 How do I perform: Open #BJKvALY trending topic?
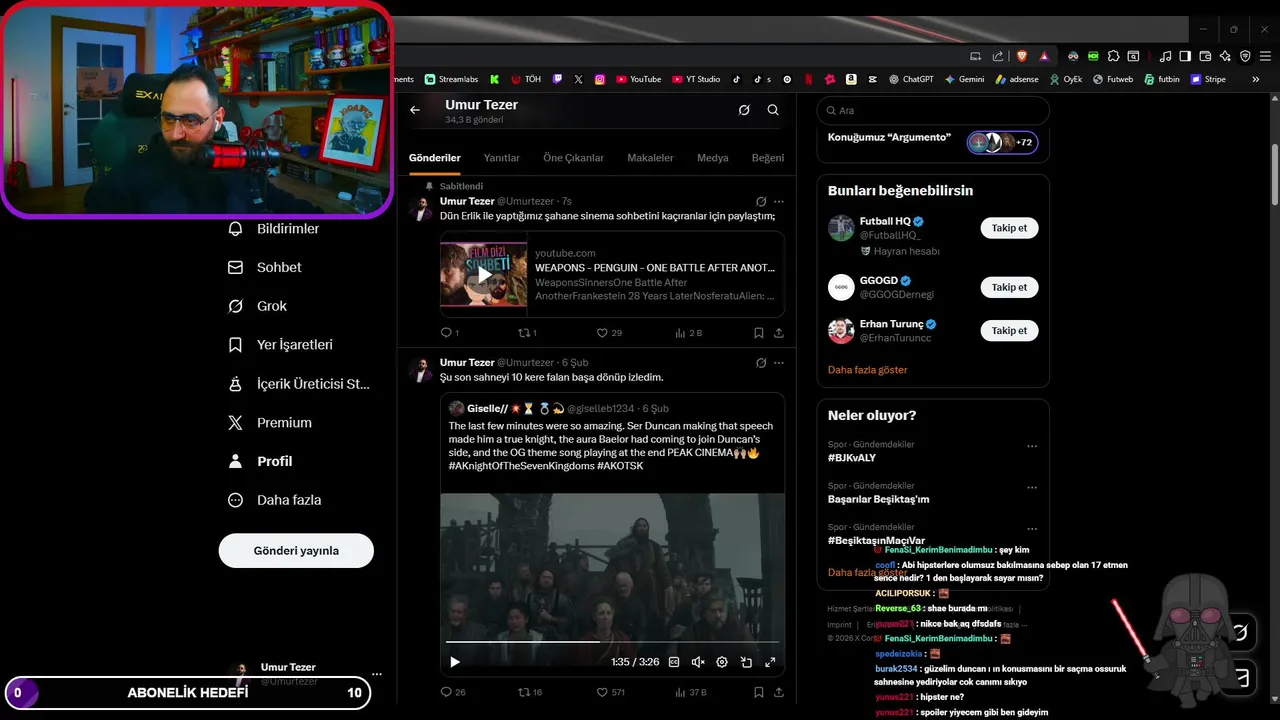[x=852, y=457]
